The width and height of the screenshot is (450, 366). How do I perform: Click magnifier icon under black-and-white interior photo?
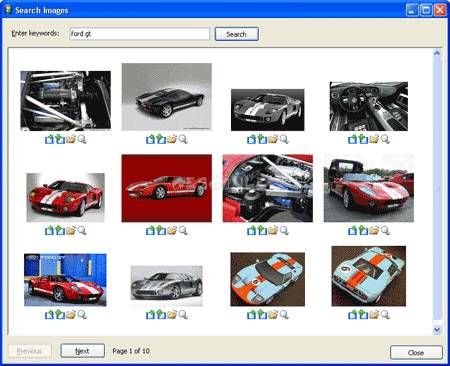(385, 139)
